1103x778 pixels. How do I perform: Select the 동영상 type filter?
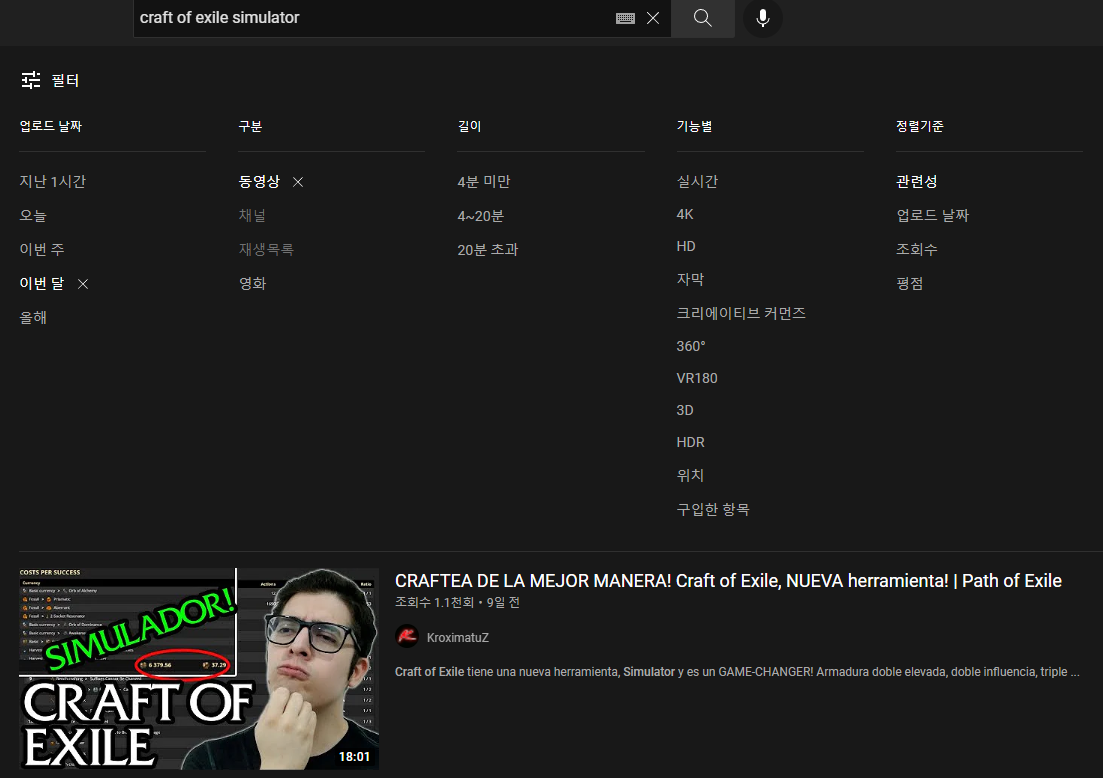(x=259, y=181)
